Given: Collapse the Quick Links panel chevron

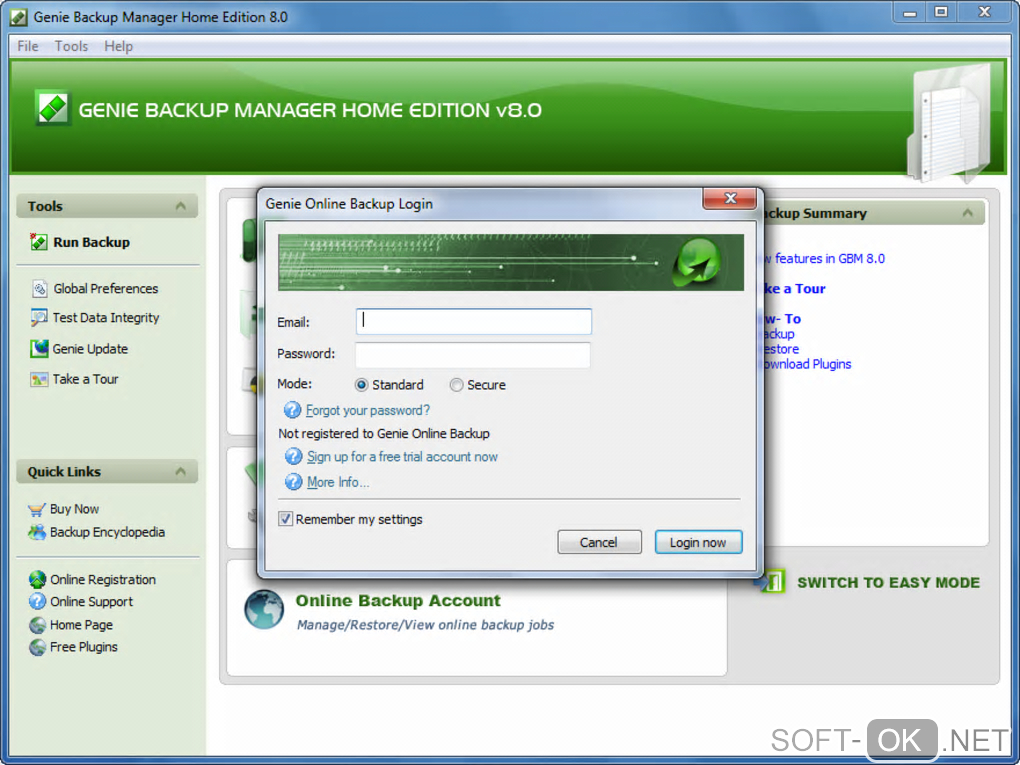Looking at the screenshot, I should [181, 471].
